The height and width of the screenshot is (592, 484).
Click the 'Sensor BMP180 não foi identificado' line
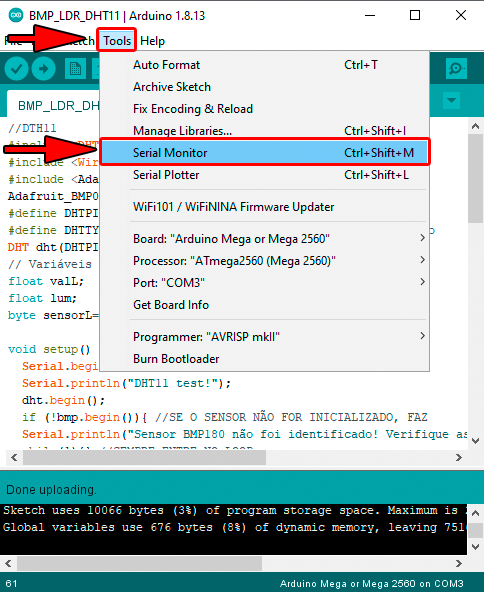pos(244,434)
